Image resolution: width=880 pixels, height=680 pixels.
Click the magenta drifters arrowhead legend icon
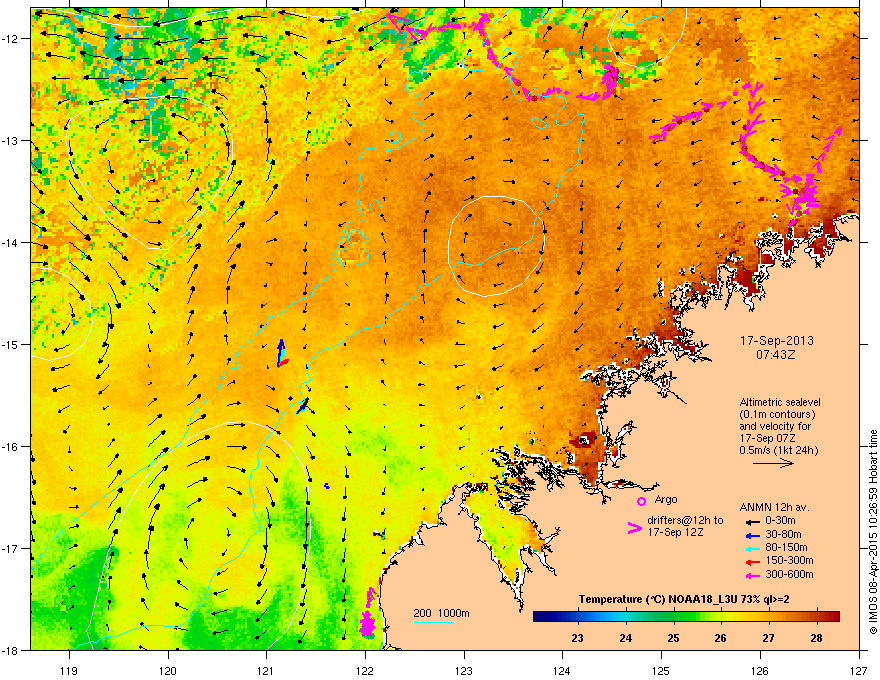pyautogui.click(x=634, y=528)
